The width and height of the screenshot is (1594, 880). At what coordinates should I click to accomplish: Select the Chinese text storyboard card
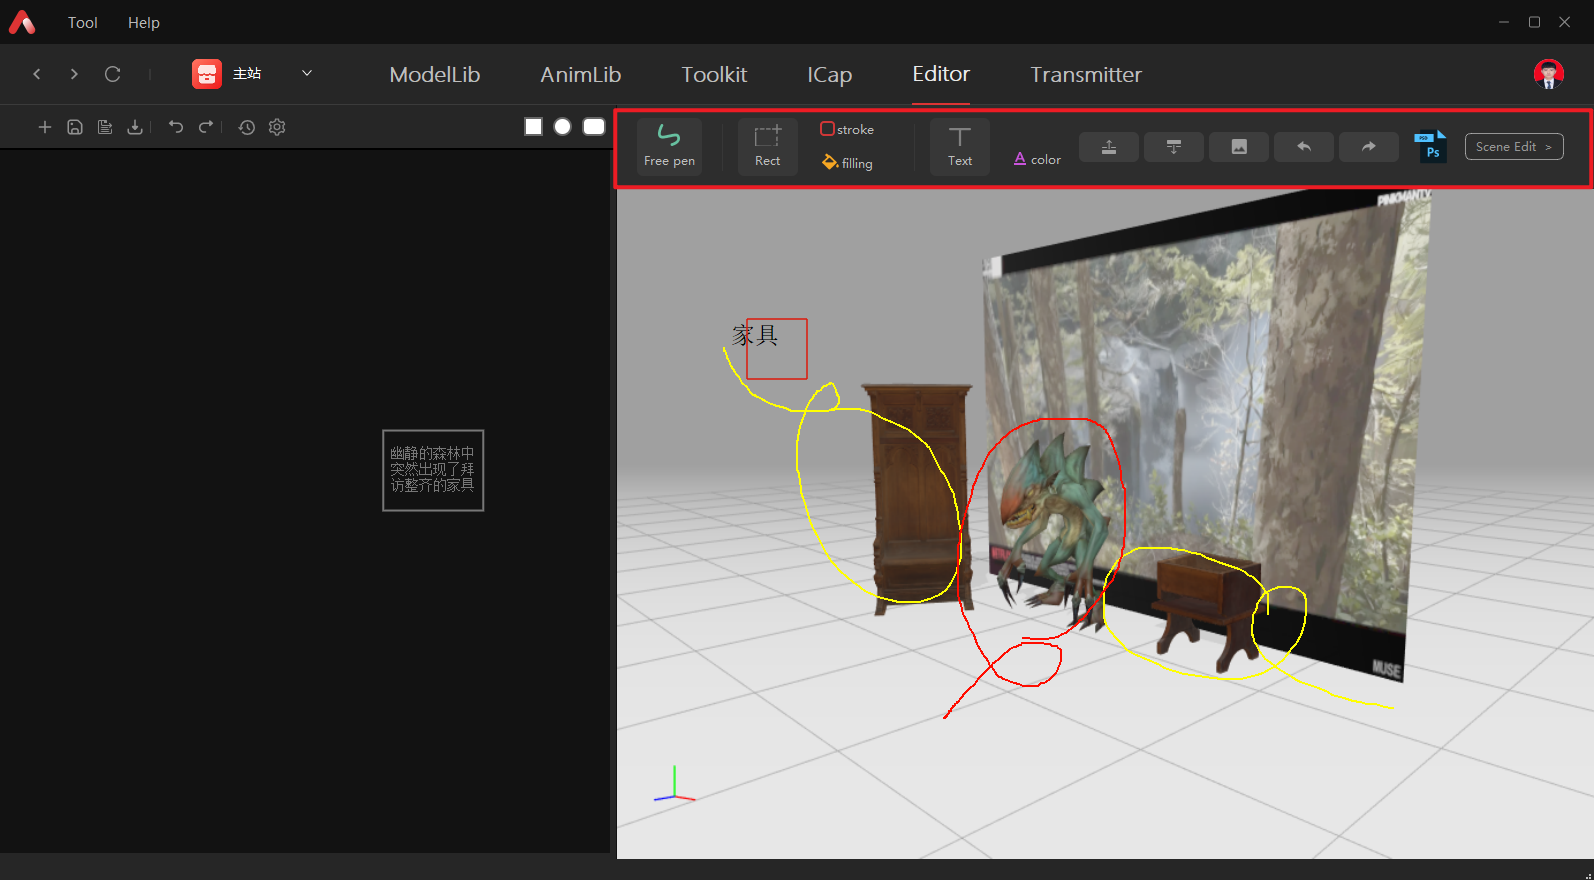433,470
